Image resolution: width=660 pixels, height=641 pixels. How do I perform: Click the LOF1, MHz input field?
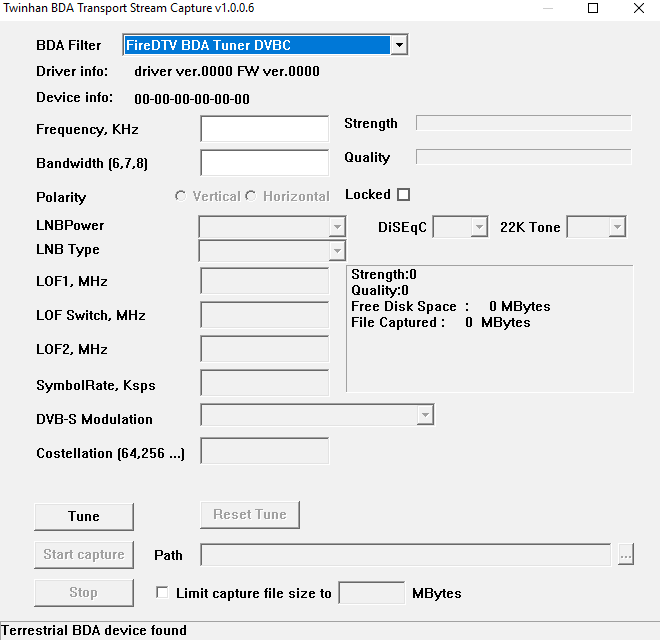coord(264,281)
